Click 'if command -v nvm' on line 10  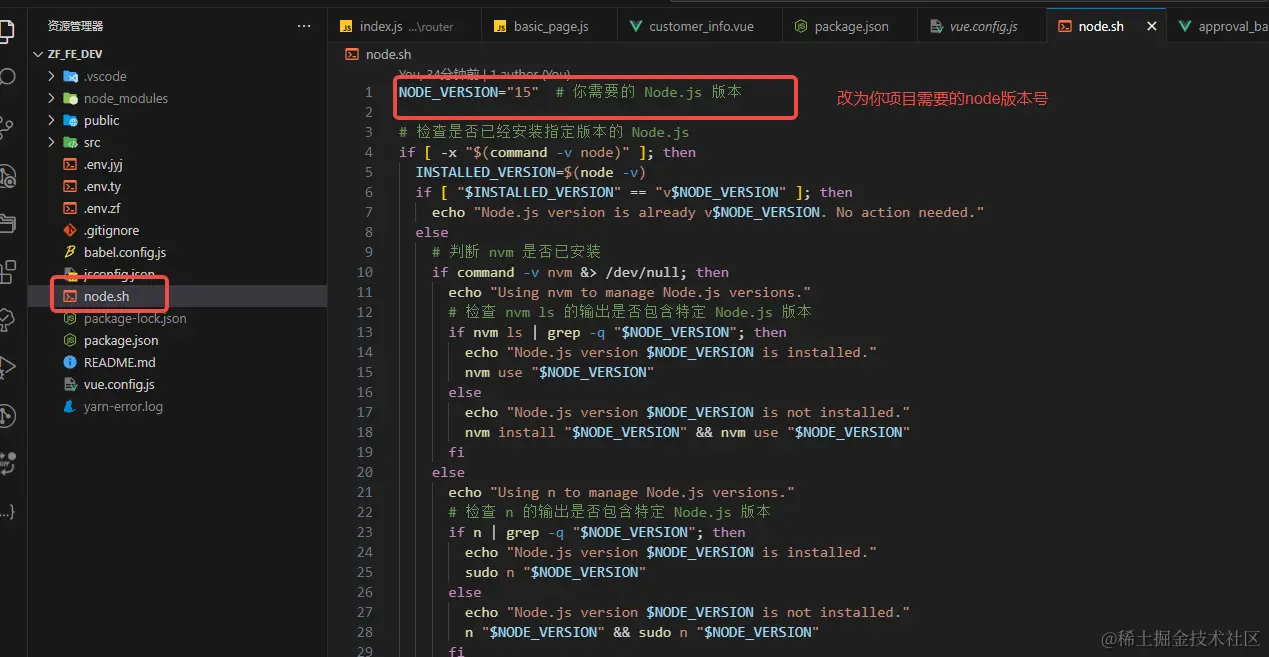[x=580, y=272]
